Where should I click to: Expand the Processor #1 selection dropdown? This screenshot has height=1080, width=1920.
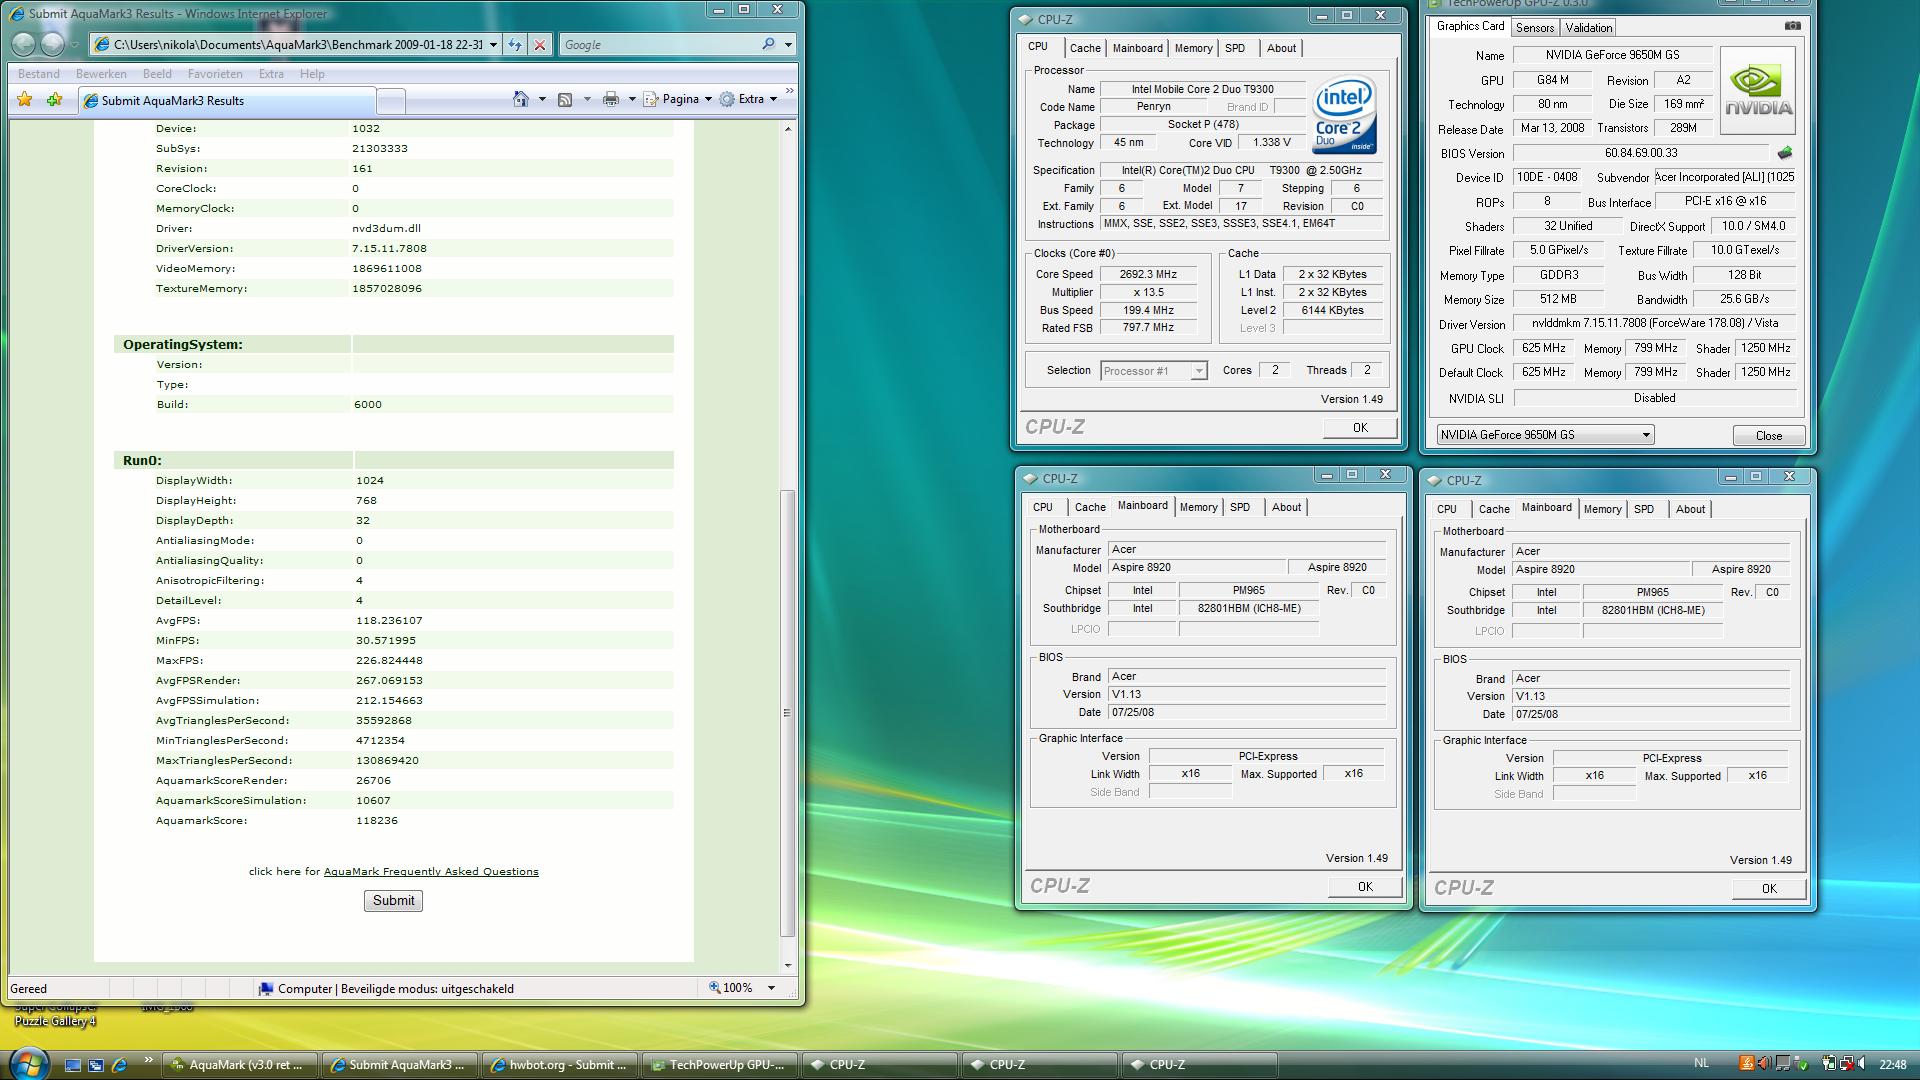point(1198,371)
